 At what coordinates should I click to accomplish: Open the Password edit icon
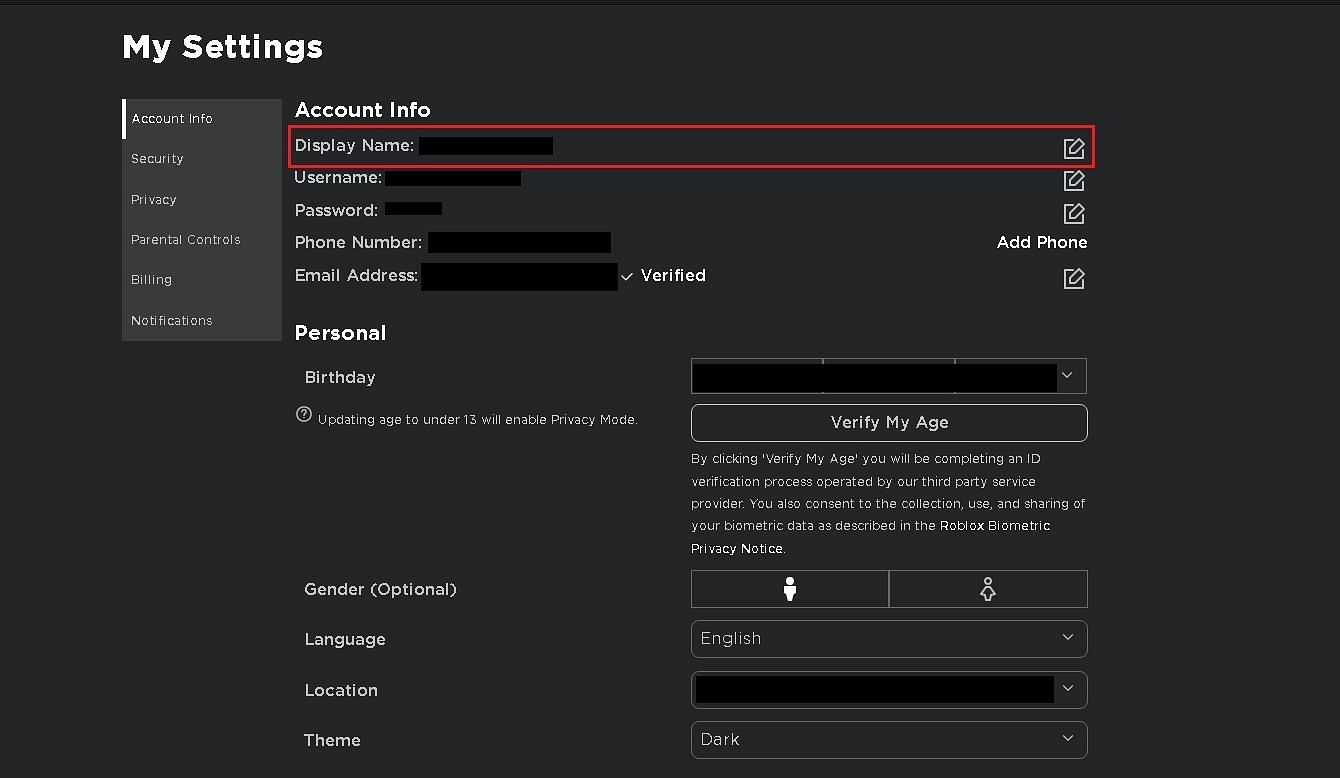click(1073, 214)
